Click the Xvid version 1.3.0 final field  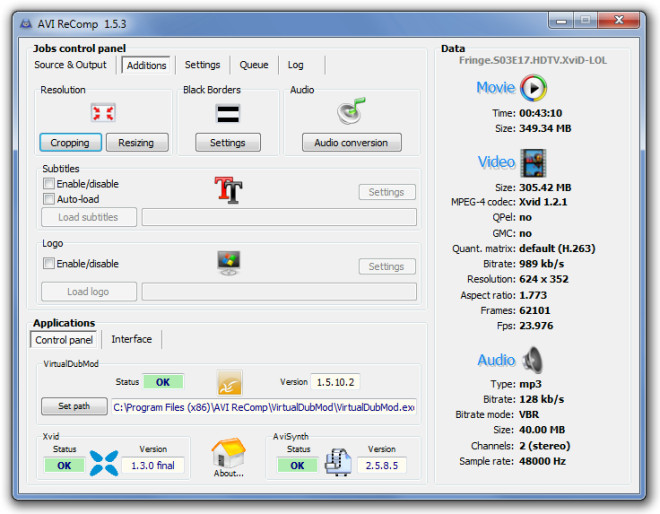(153, 465)
